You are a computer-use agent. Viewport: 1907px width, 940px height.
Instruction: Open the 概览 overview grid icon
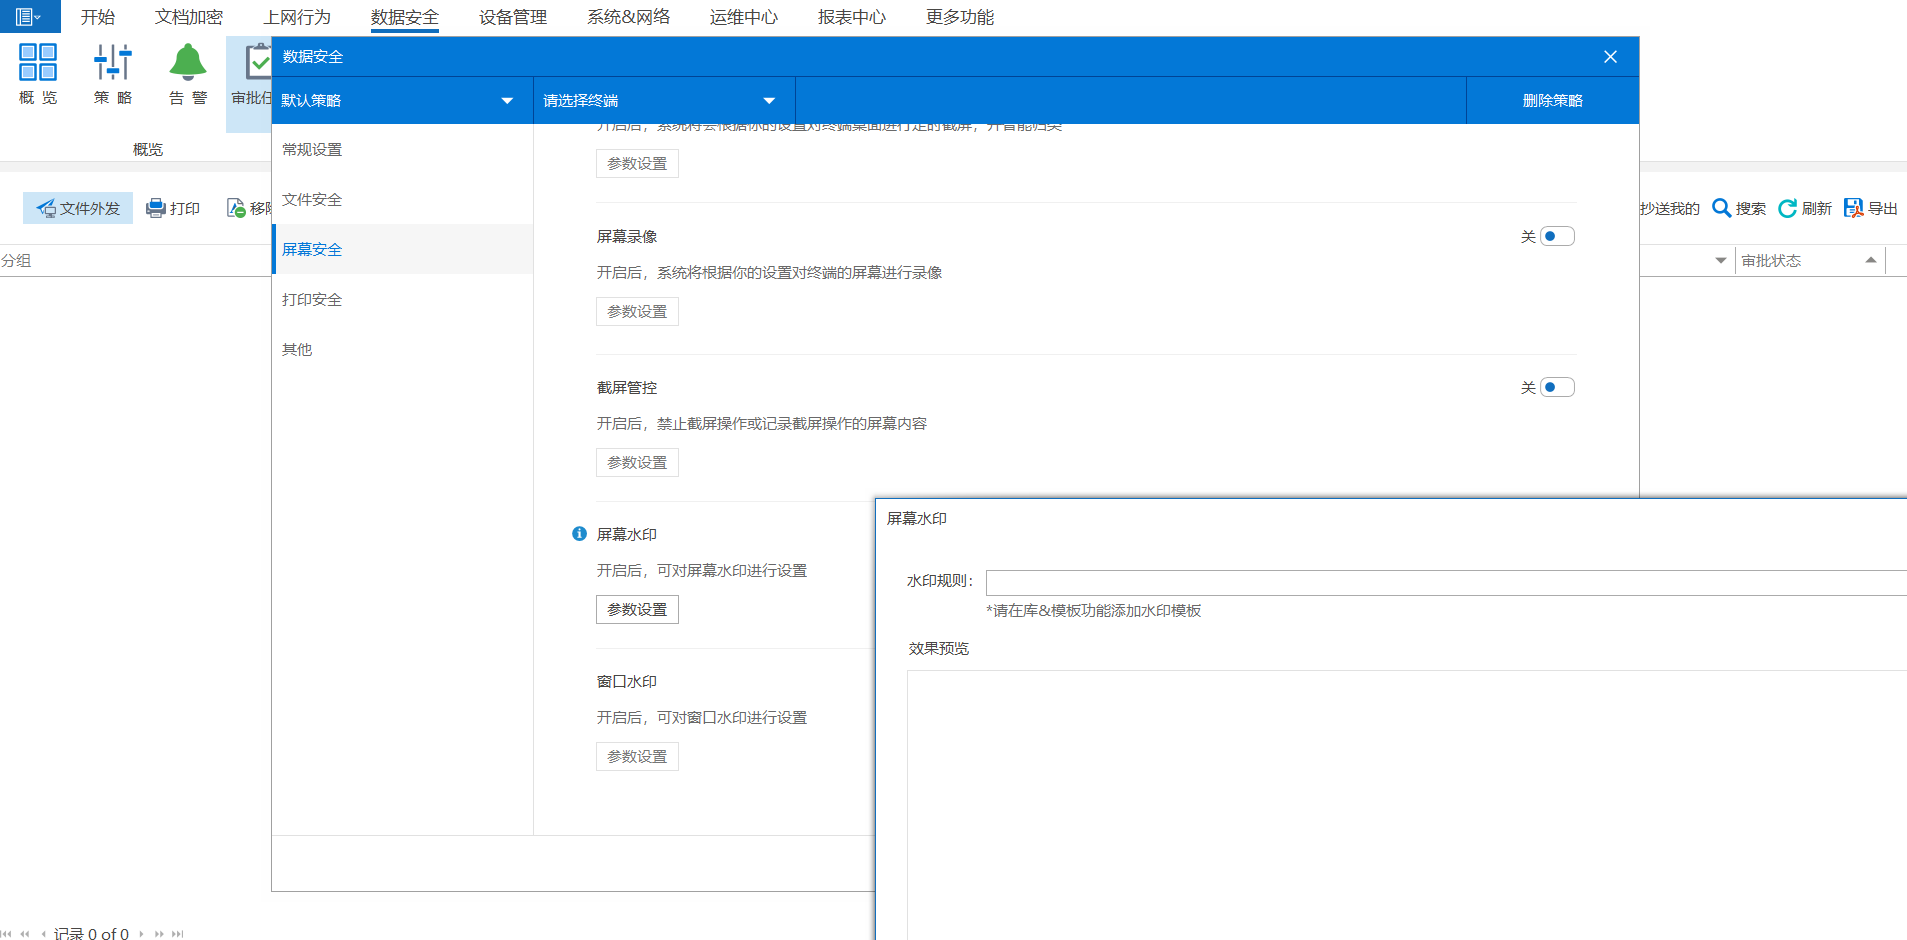[38, 62]
